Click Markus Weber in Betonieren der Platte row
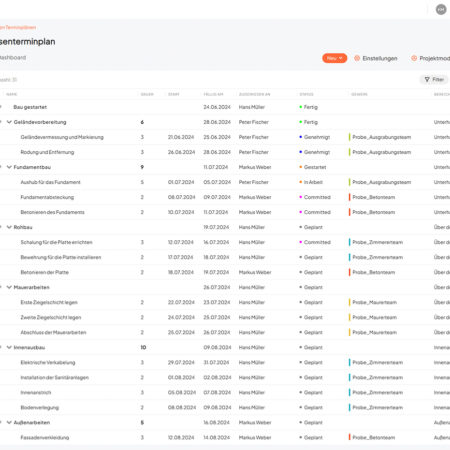 click(255, 272)
